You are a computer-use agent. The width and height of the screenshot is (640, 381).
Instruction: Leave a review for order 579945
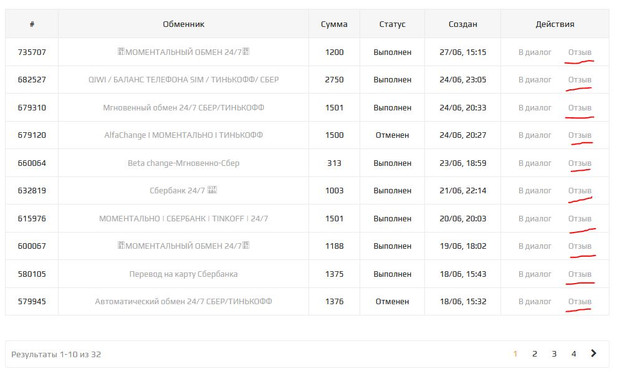pyautogui.click(x=580, y=302)
